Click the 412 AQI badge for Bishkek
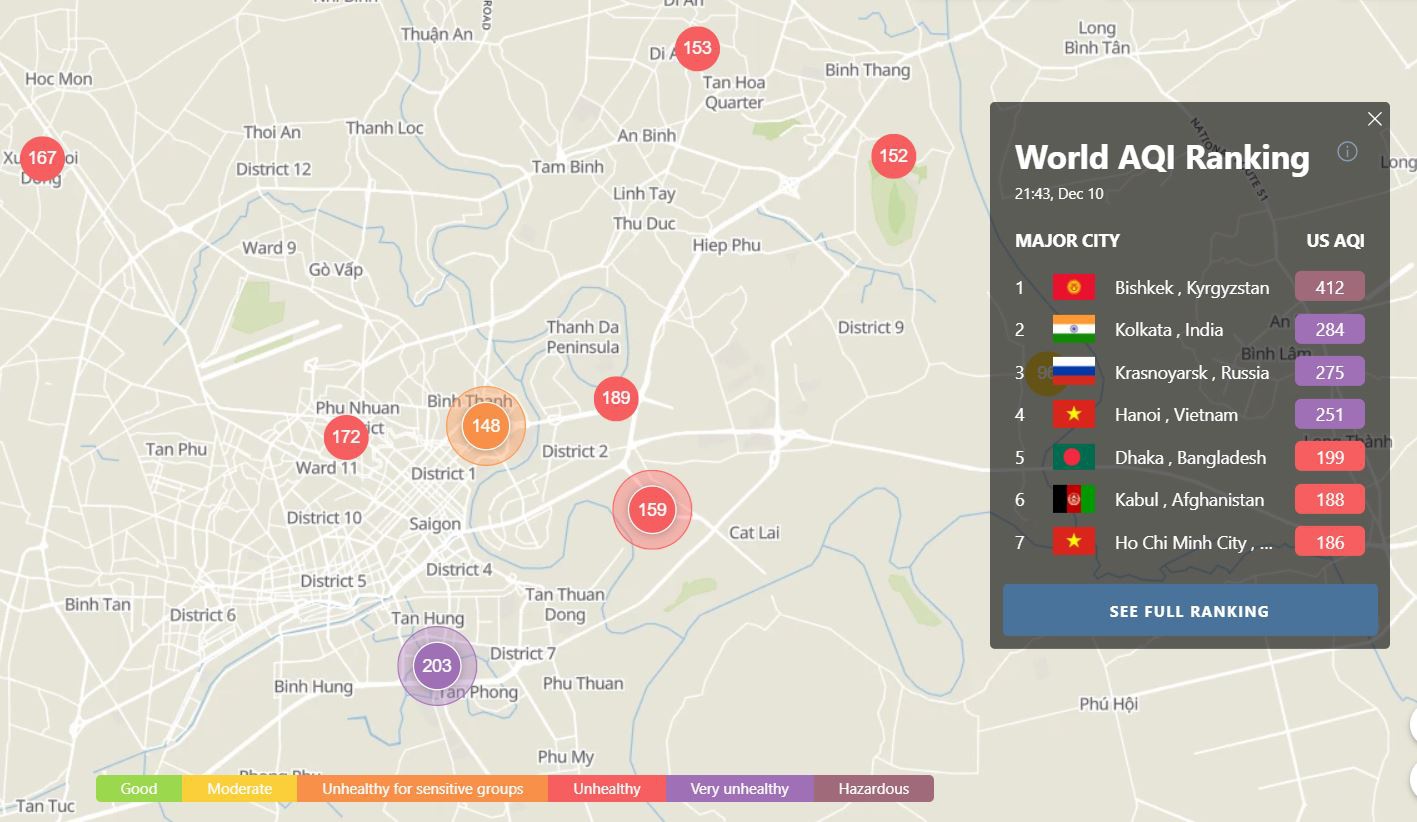Screen dimensions: 1417x822 coord(1329,288)
